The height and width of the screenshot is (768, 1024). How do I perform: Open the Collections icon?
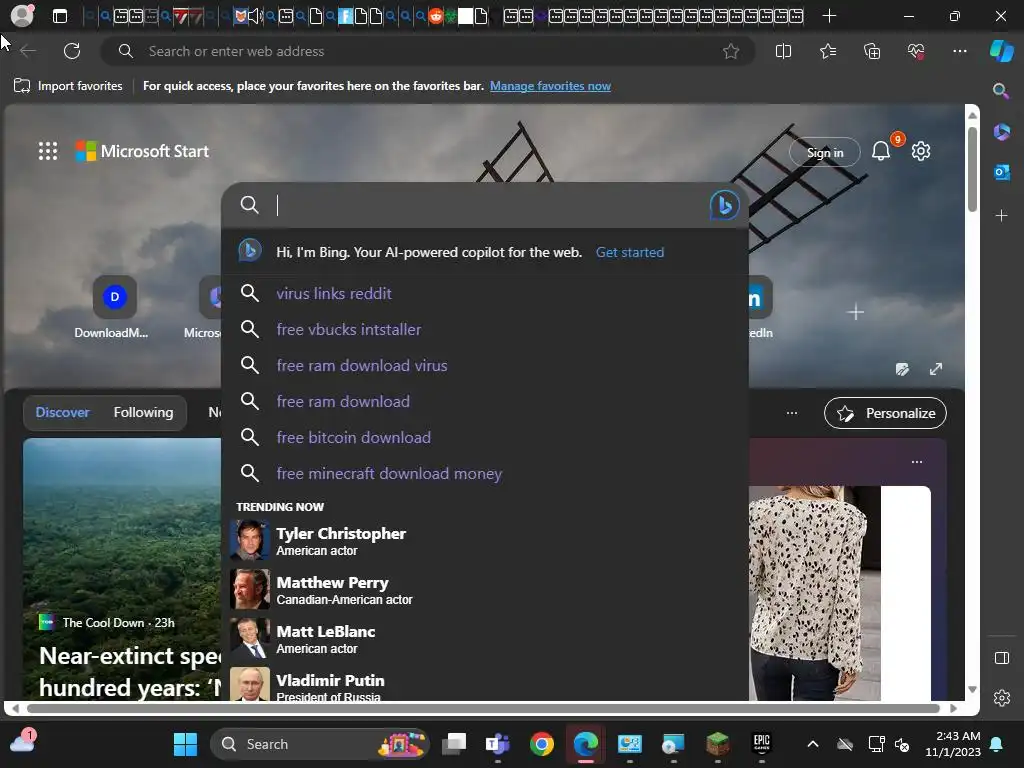pos(872,51)
